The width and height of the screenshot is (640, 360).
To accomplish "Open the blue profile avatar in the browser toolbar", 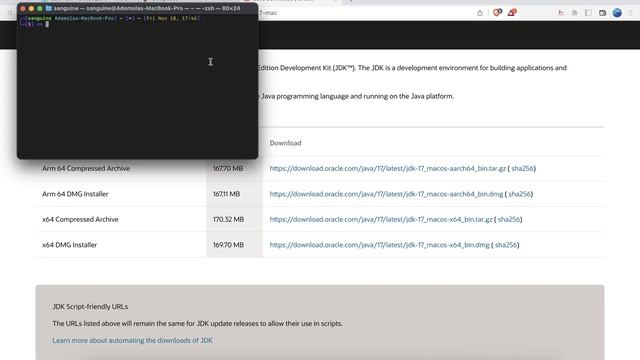I will 617,13.
